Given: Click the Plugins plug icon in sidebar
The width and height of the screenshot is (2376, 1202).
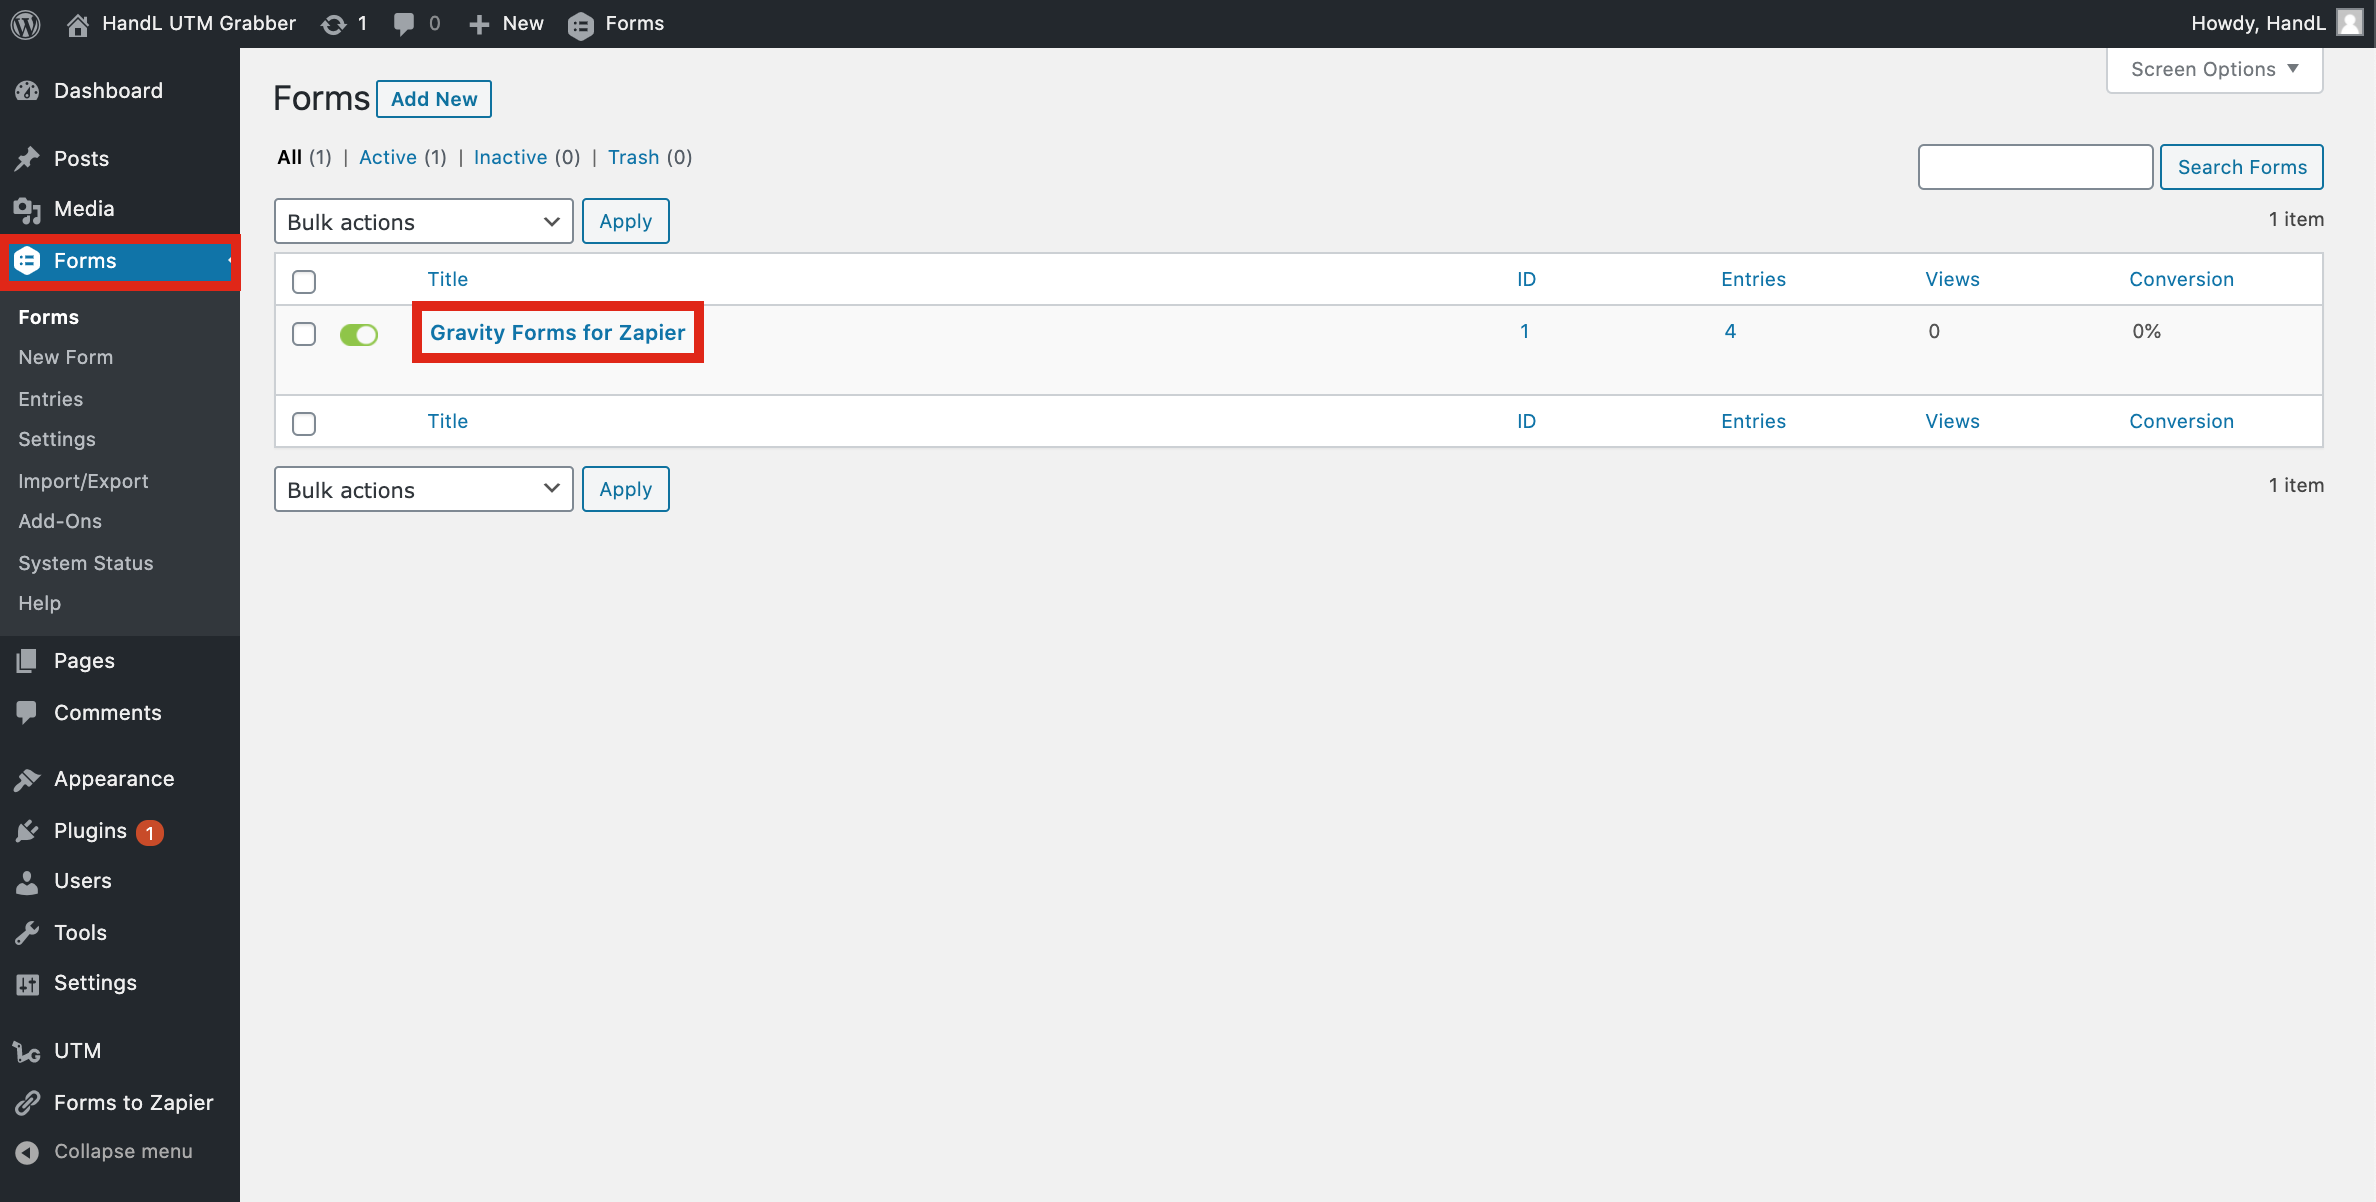Looking at the screenshot, I should point(27,831).
